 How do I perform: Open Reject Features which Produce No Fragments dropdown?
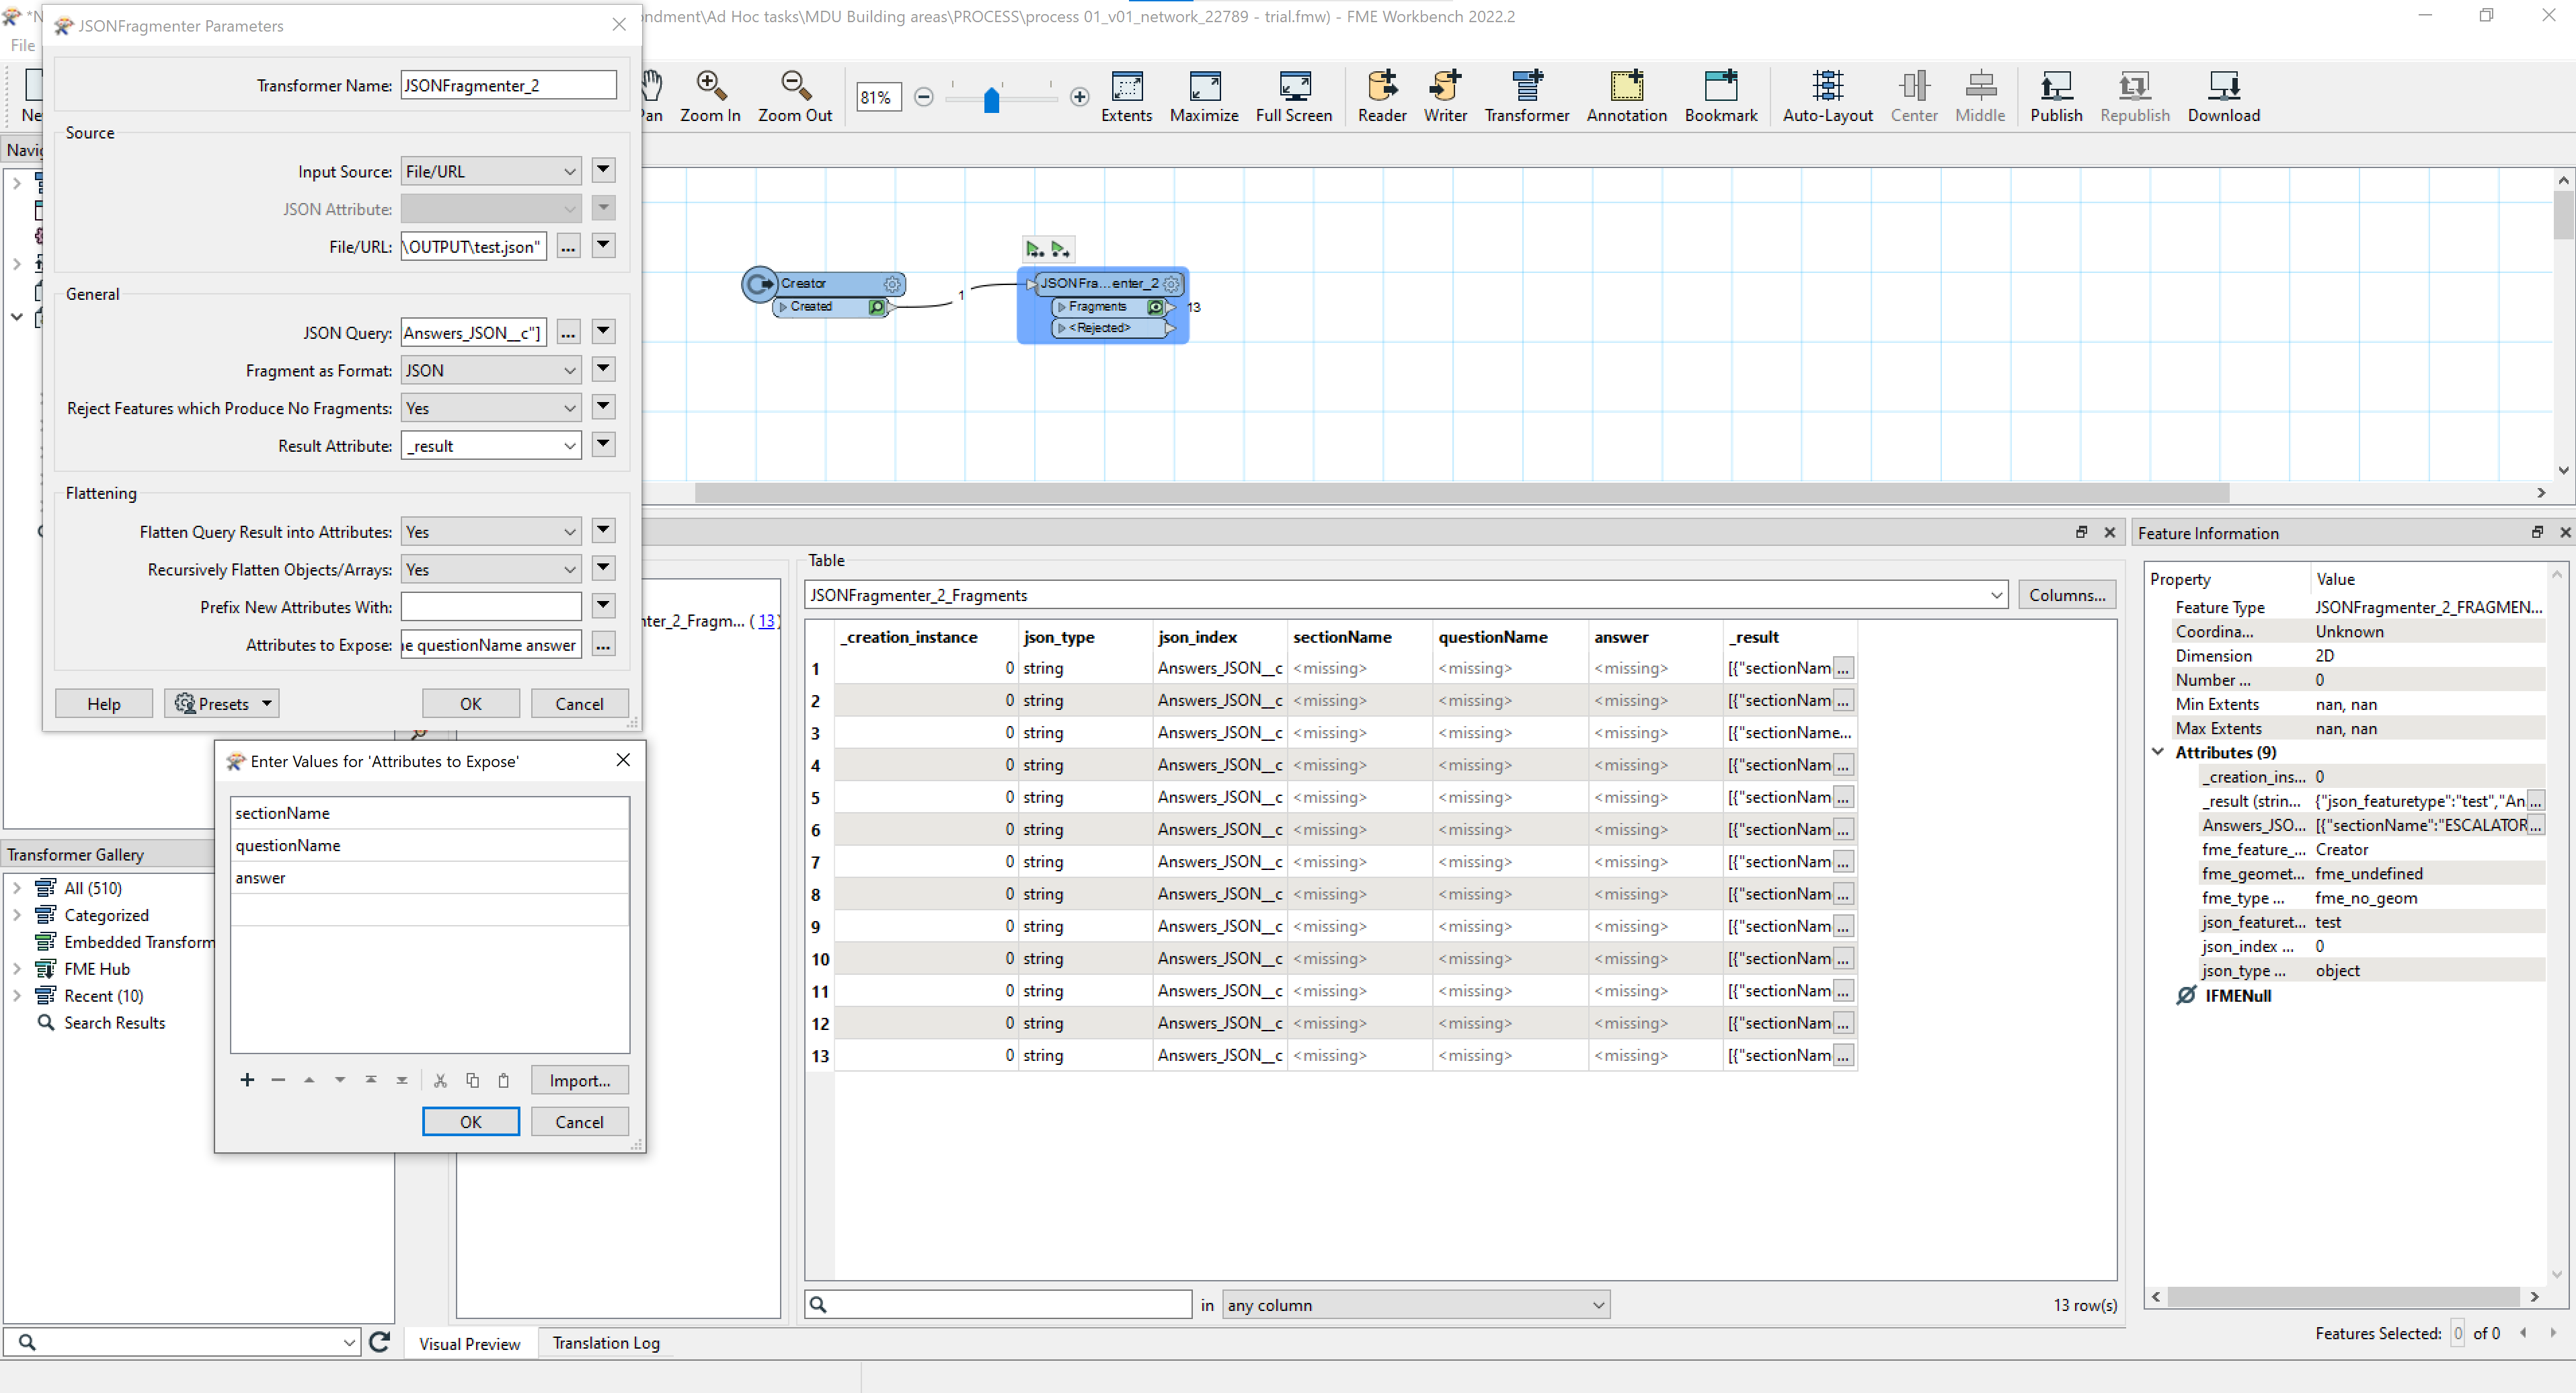[491, 409]
